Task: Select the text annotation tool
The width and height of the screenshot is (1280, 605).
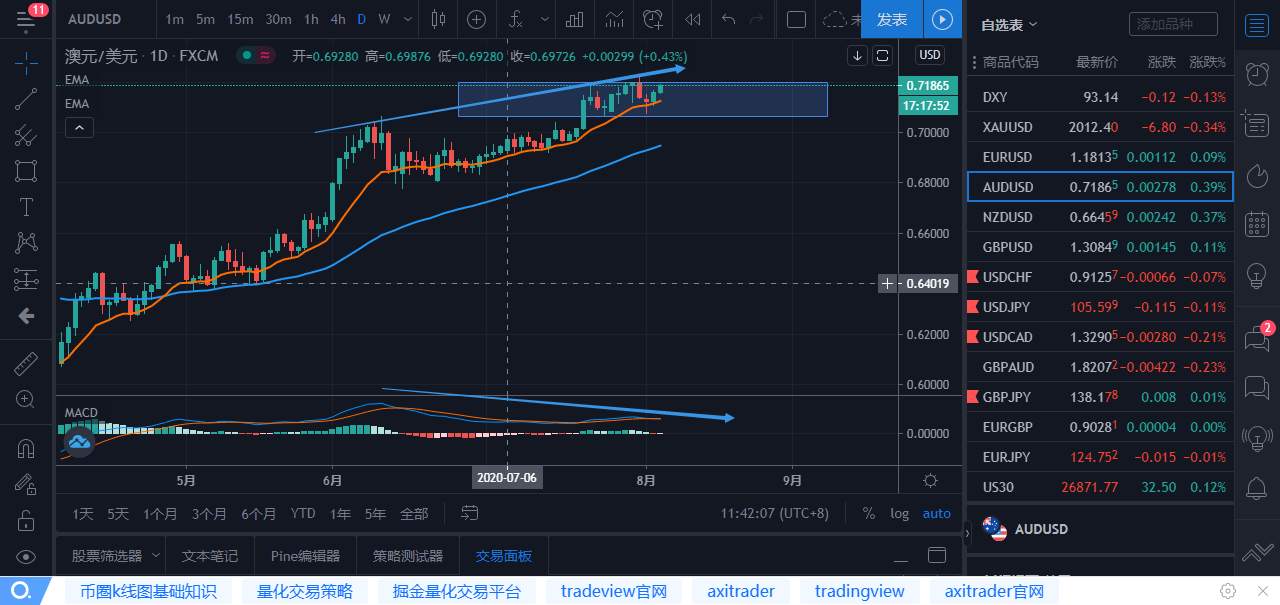Action: click(26, 207)
